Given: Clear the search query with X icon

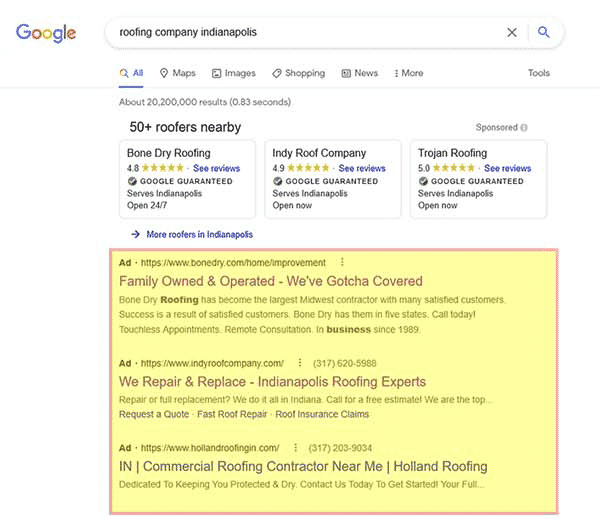Looking at the screenshot, I should (512, 33).
